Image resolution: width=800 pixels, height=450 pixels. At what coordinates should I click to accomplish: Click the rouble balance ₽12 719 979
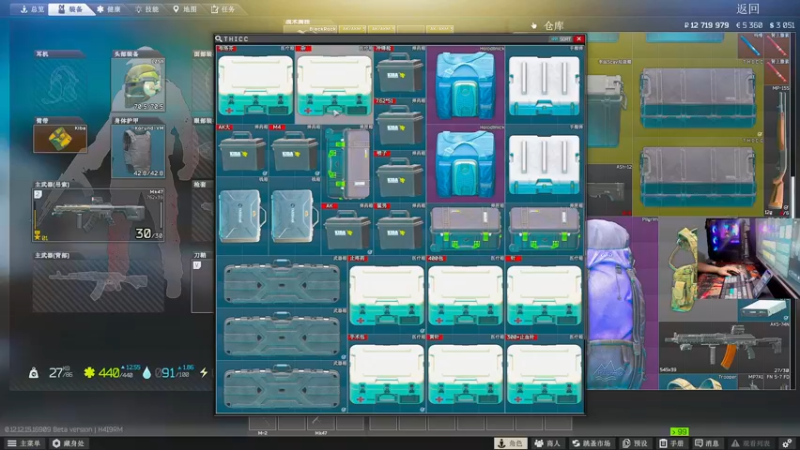[x=706, y=25]
